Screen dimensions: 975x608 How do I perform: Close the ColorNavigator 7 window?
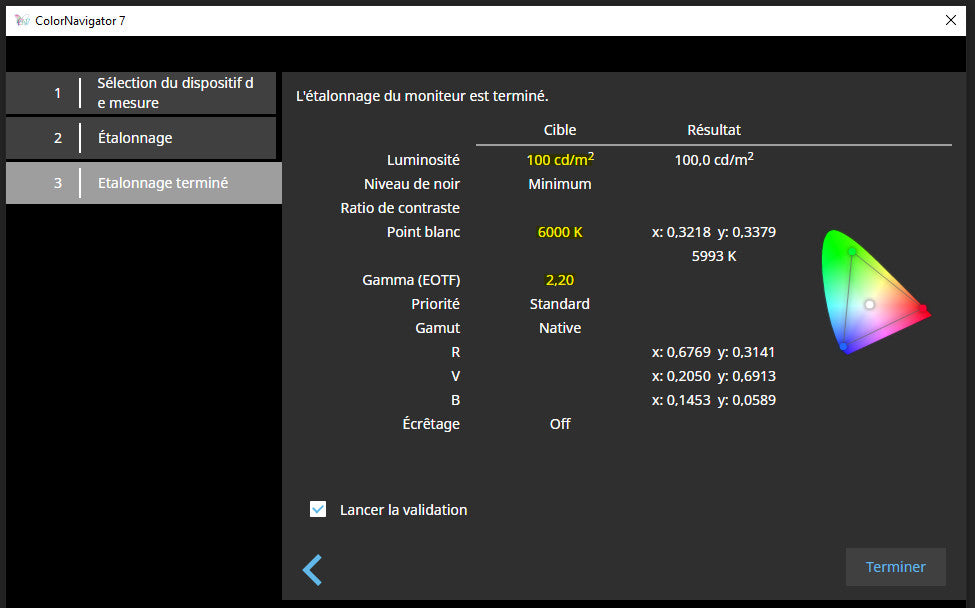950,20
